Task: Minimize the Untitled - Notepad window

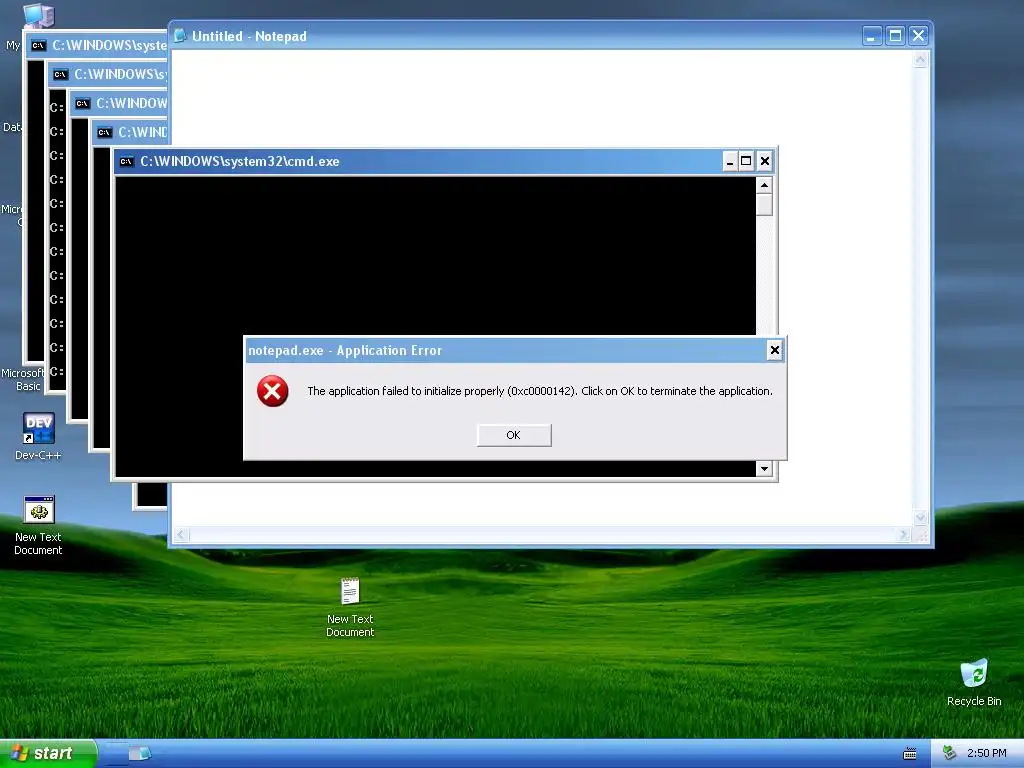Action: (872, 35)
